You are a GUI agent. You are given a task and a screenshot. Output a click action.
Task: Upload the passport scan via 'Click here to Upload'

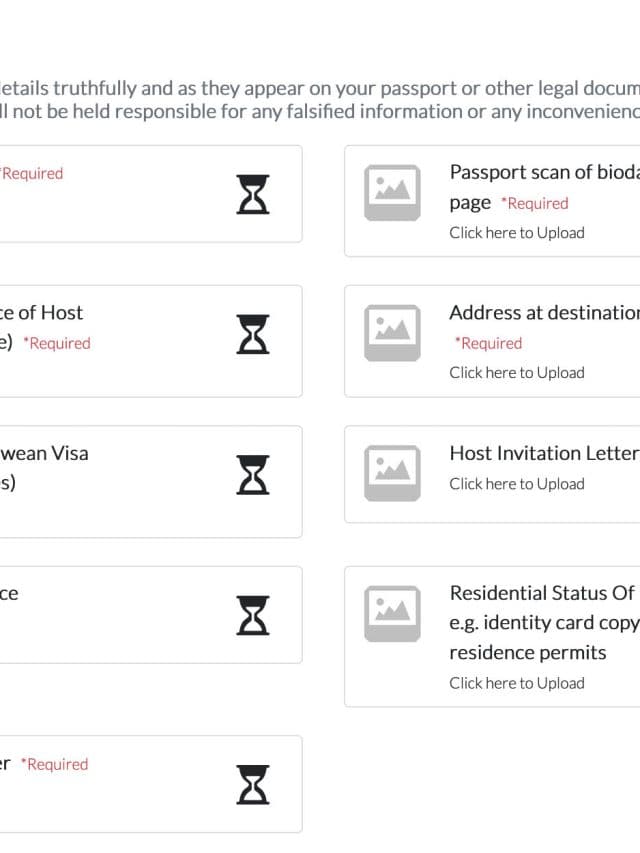point(516,233)
